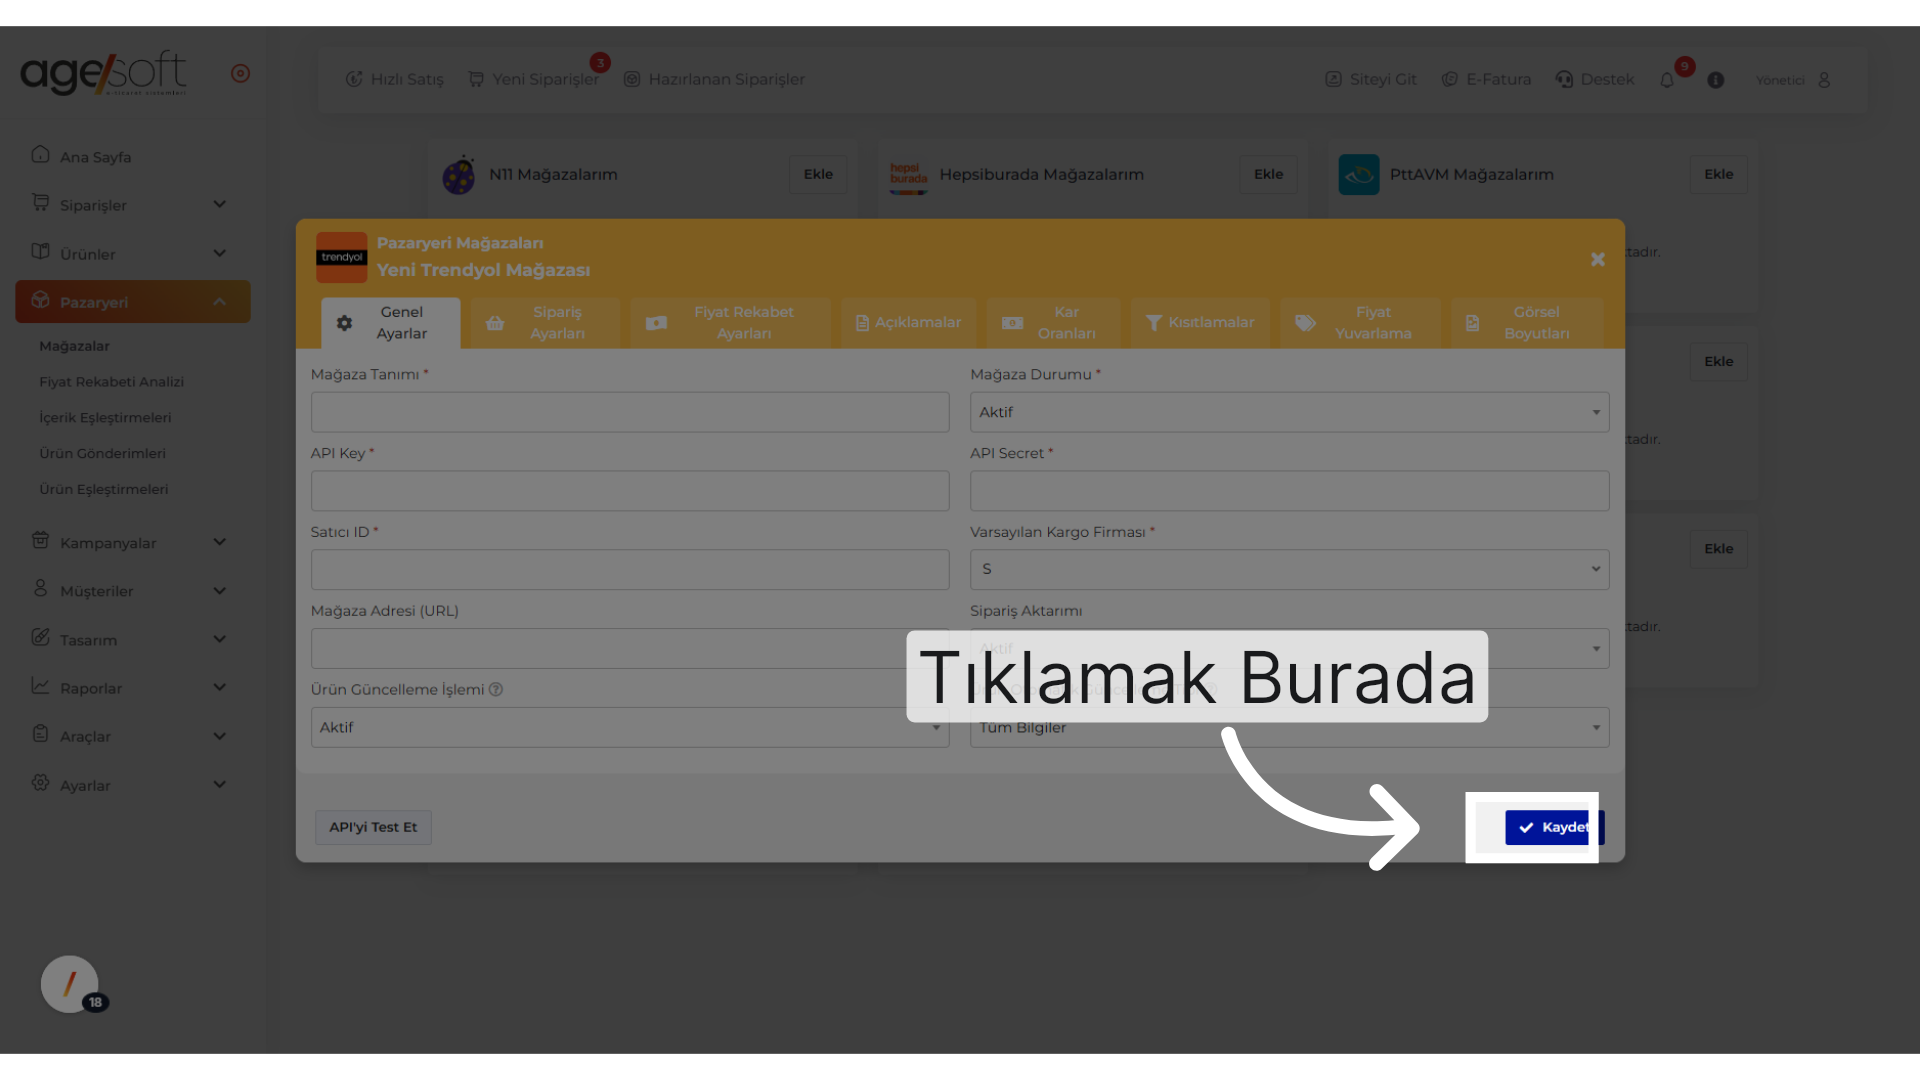Screen dimensions: 1920x1080
Task: Open notifications bell icon
Action: [1667, 80]
